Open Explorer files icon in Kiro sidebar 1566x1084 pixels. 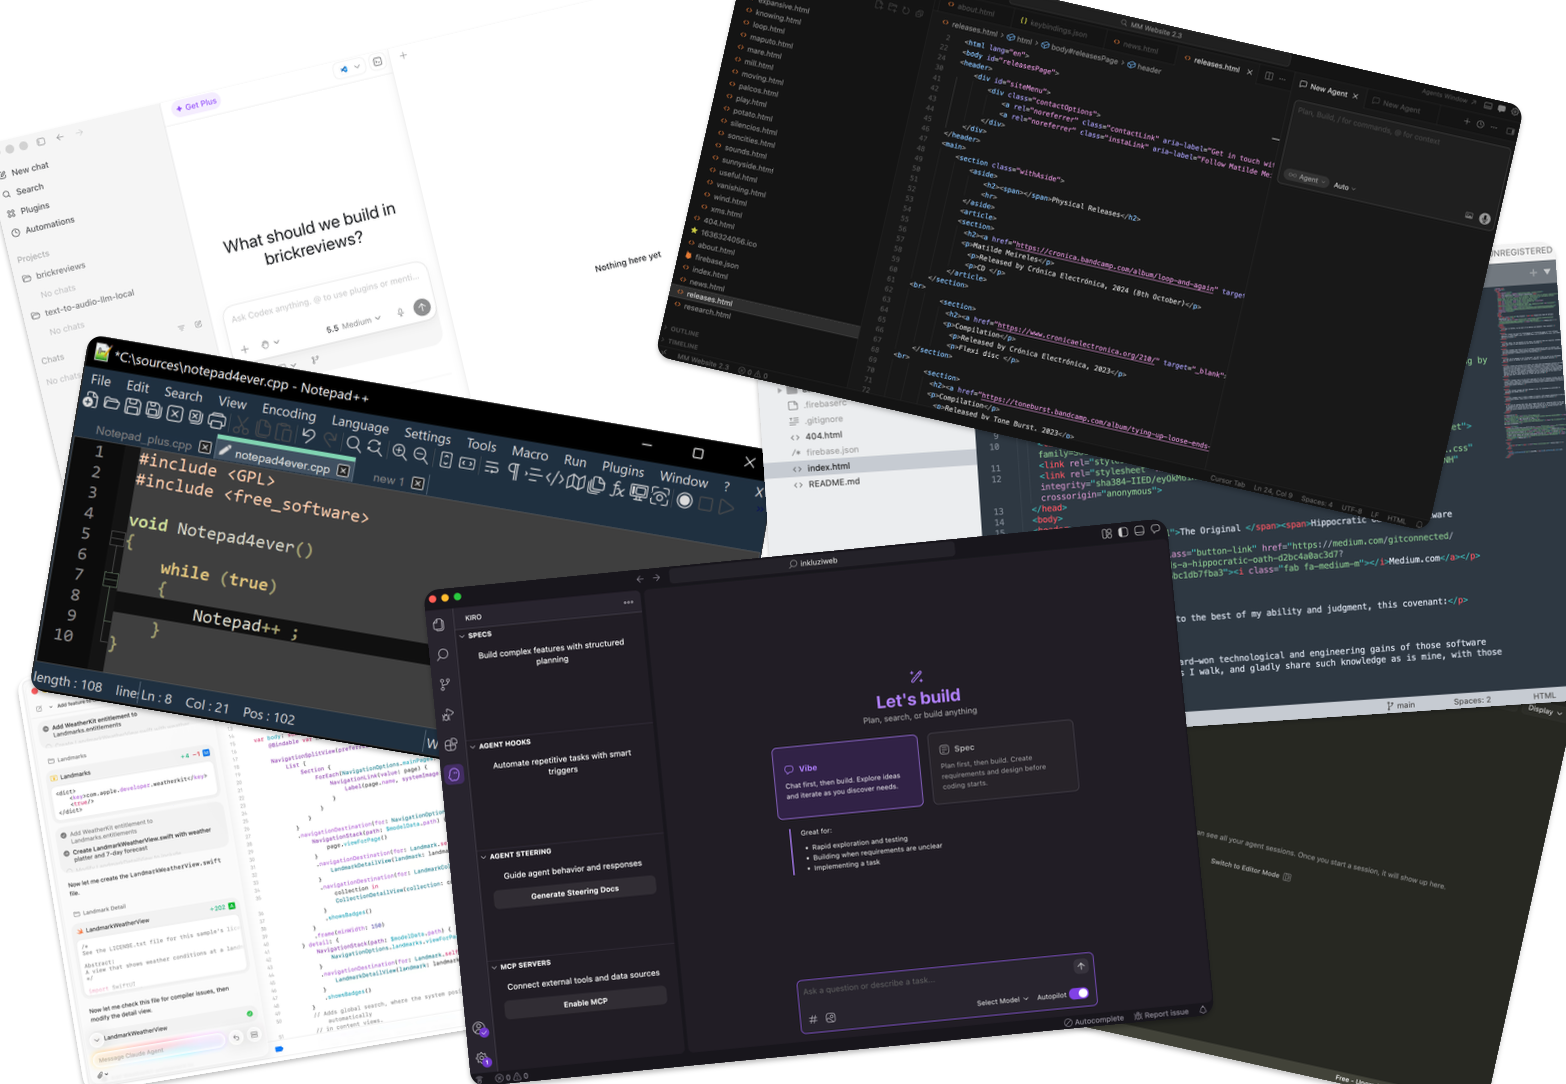pos(438,624)
